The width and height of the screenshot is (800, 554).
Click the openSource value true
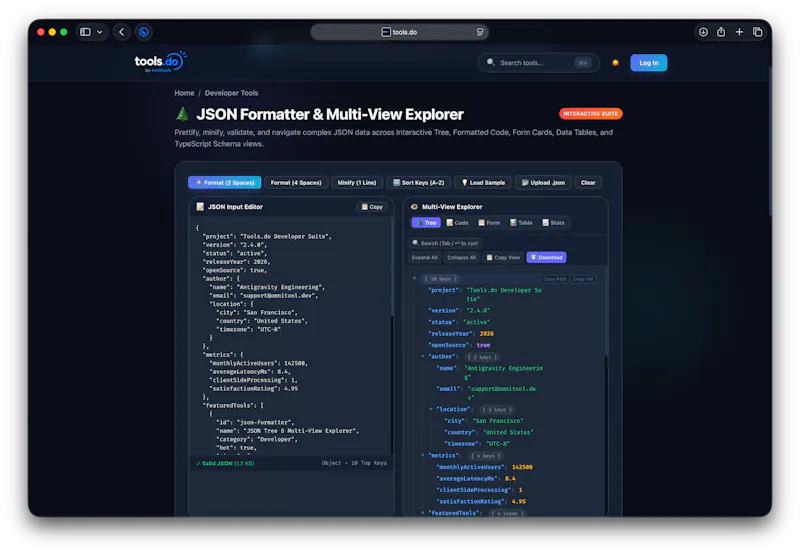[483, 345]
